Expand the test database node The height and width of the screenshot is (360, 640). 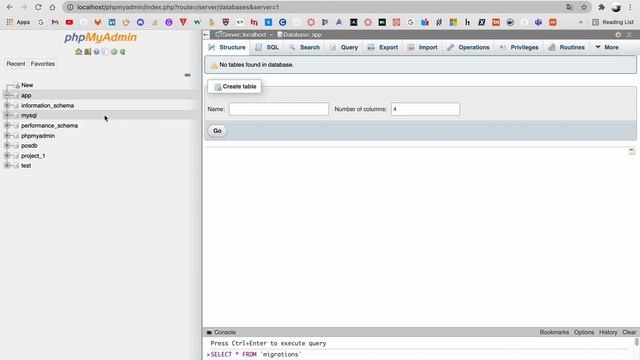7,165
